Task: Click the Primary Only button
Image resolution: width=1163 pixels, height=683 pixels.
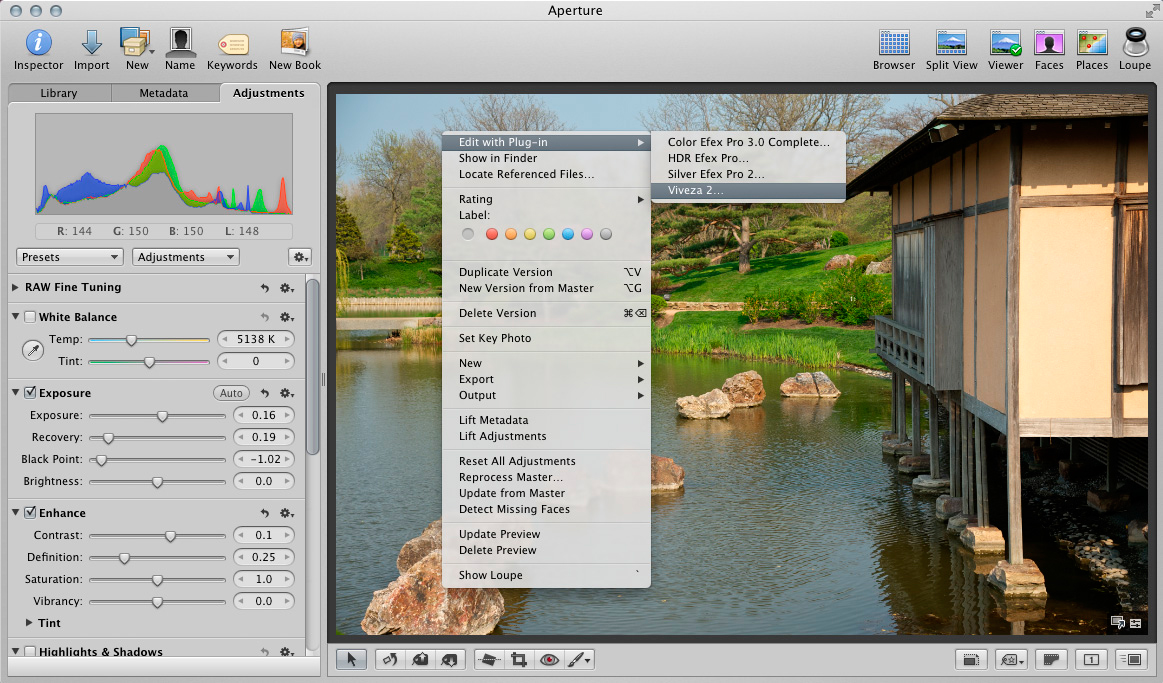Action: pyautogui.click(x=1090, y=659)
